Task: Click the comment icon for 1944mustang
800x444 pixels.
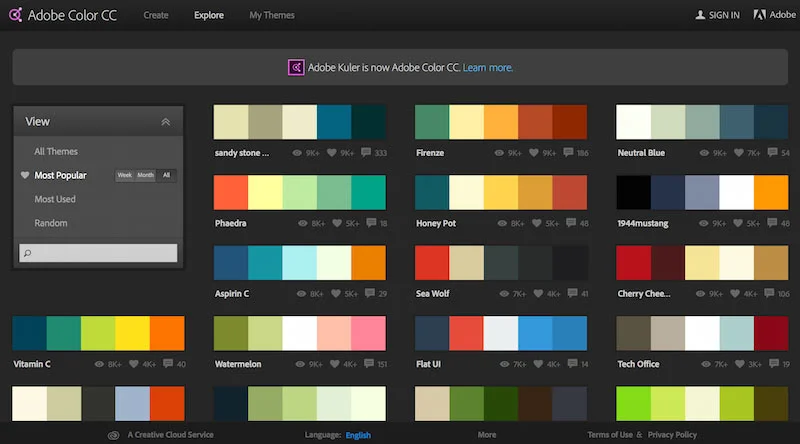Action: click(772, 223)
